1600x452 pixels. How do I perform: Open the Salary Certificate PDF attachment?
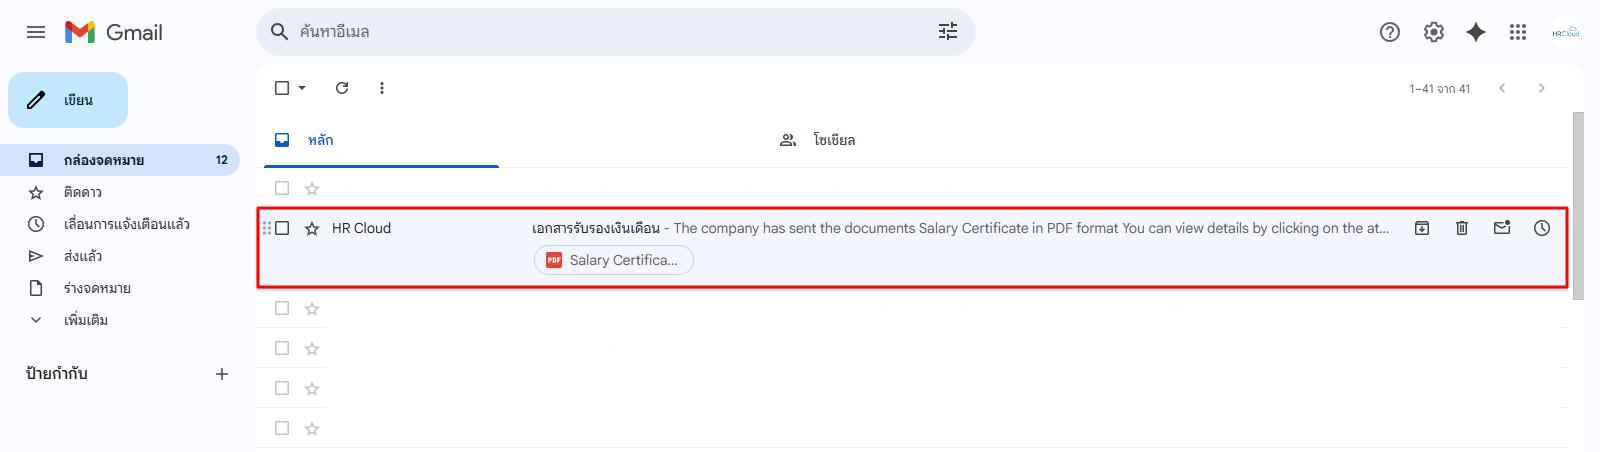614,260
